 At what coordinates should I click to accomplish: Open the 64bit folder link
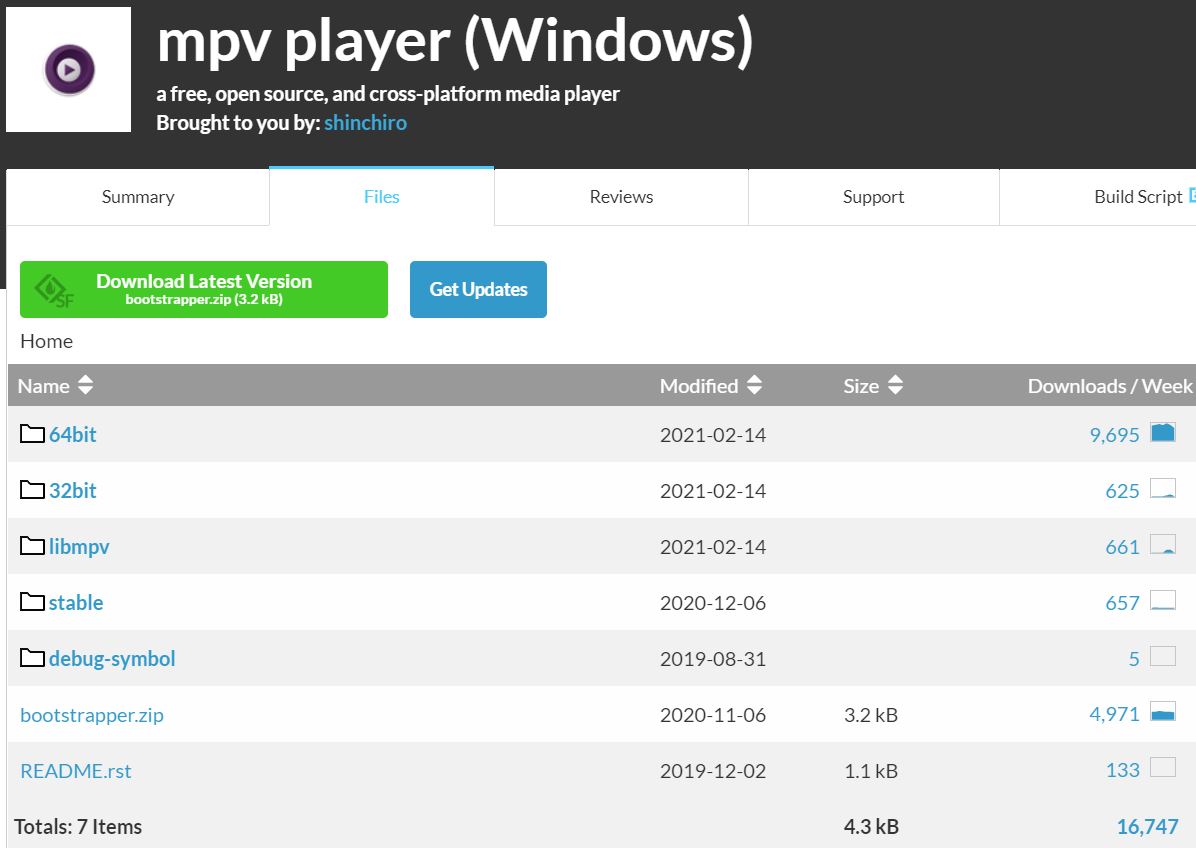[x=72, y=435]
